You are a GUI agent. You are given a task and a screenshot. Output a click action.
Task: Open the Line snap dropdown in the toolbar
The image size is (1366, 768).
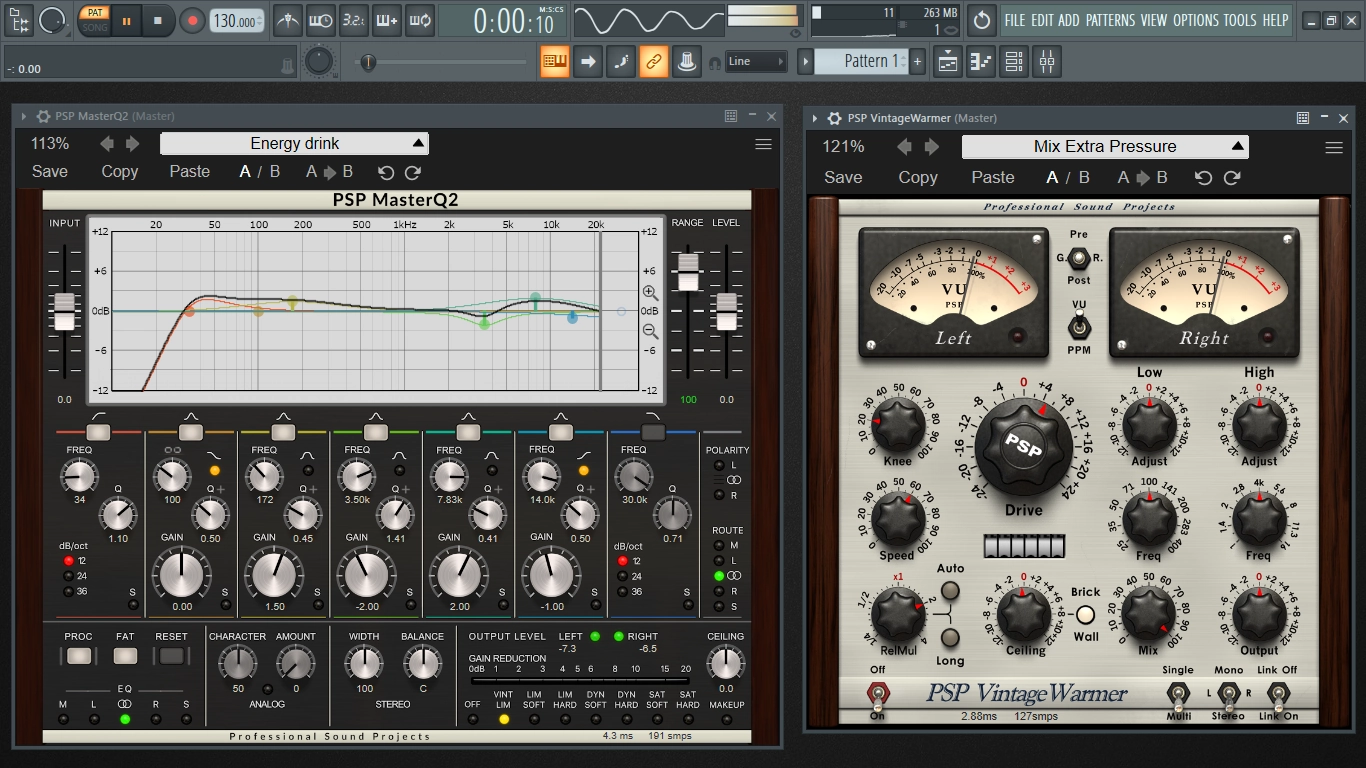(x=756, y=62)
